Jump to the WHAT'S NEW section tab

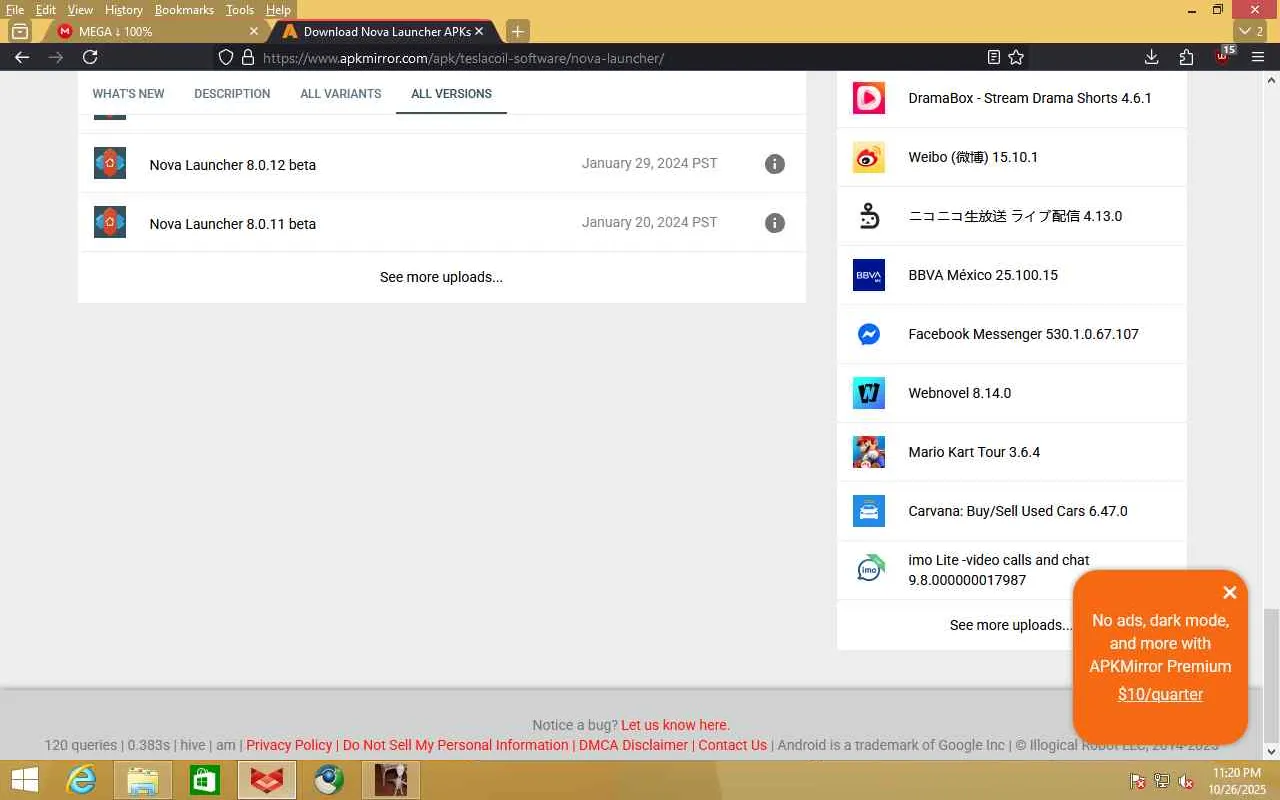point(128,94)
